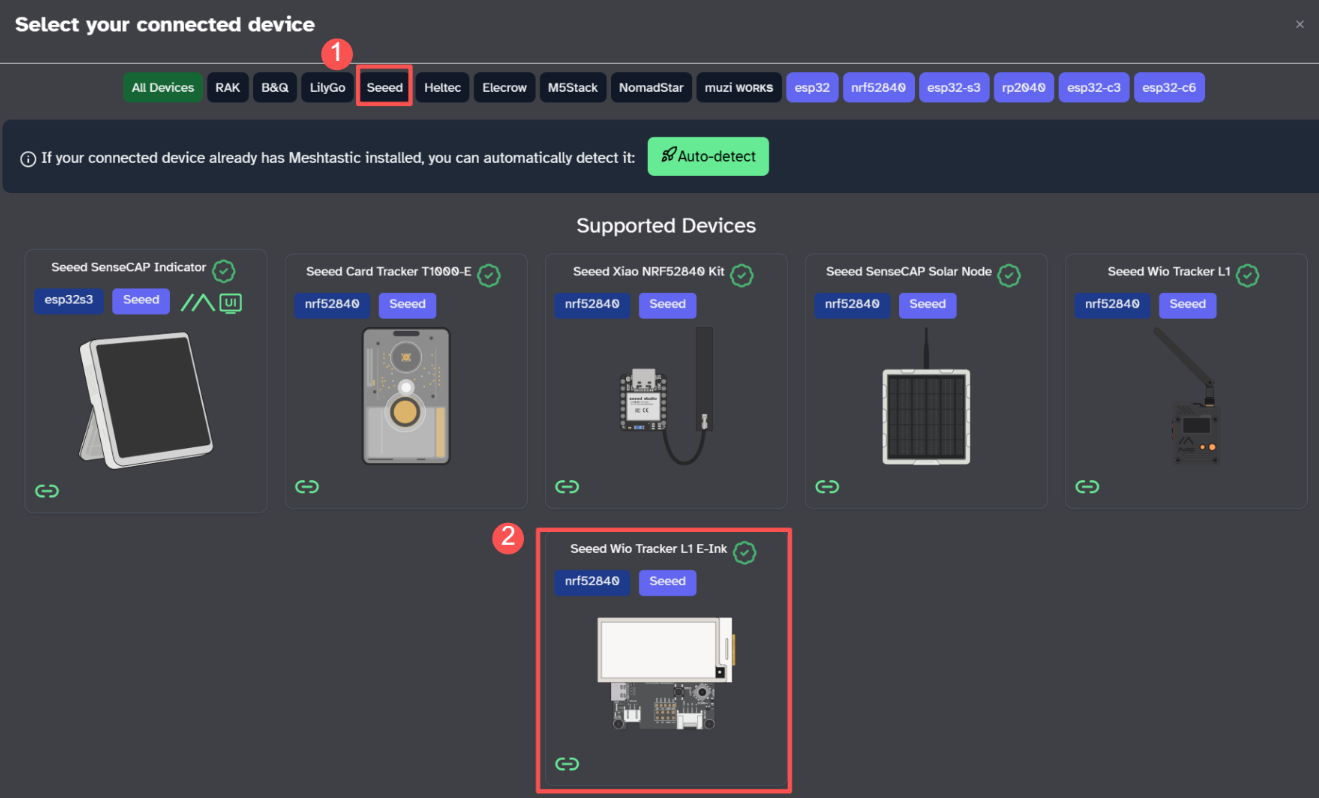Click the RAK vendor filter button
This screenshot has width=1319, height=798.
point(227,88)
